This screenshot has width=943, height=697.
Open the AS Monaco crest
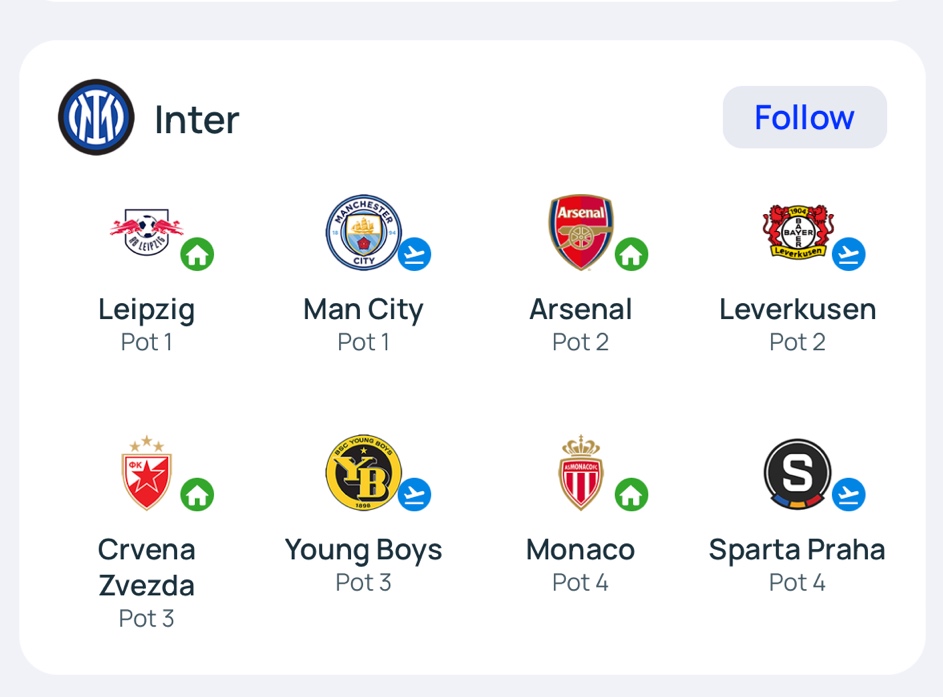point(580,473)
